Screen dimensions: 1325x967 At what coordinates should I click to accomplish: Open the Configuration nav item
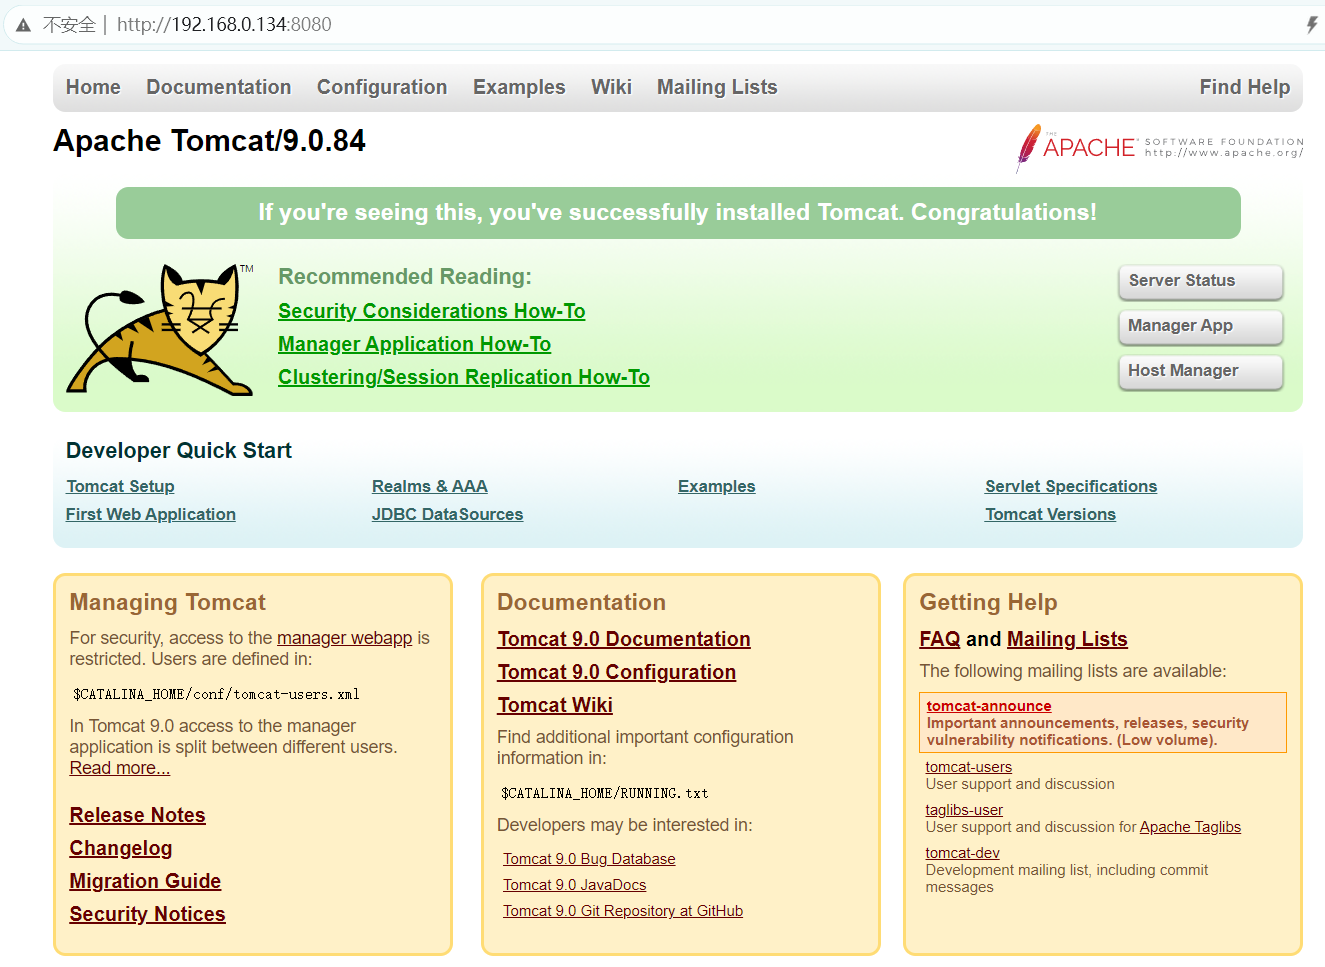[x=382, y=87]
